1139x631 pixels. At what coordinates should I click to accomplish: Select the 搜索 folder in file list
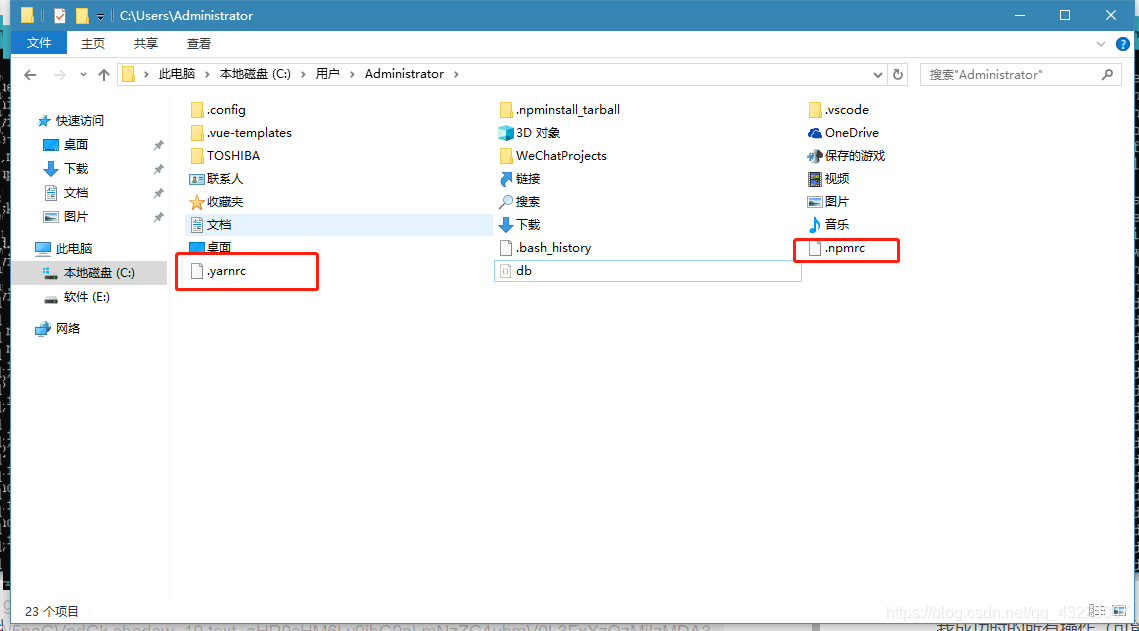coord(521,202)
